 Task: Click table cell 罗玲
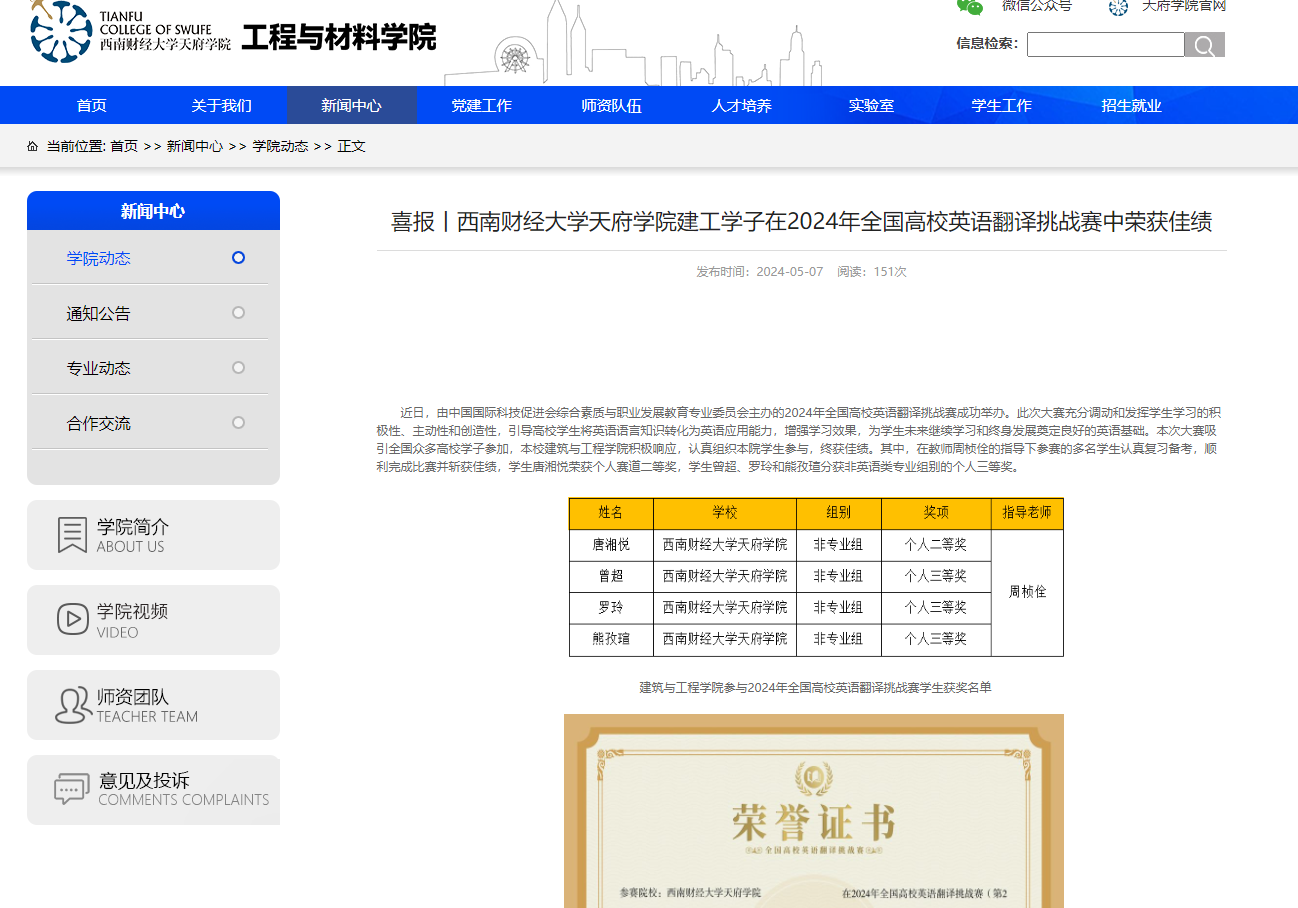(611, 608)
